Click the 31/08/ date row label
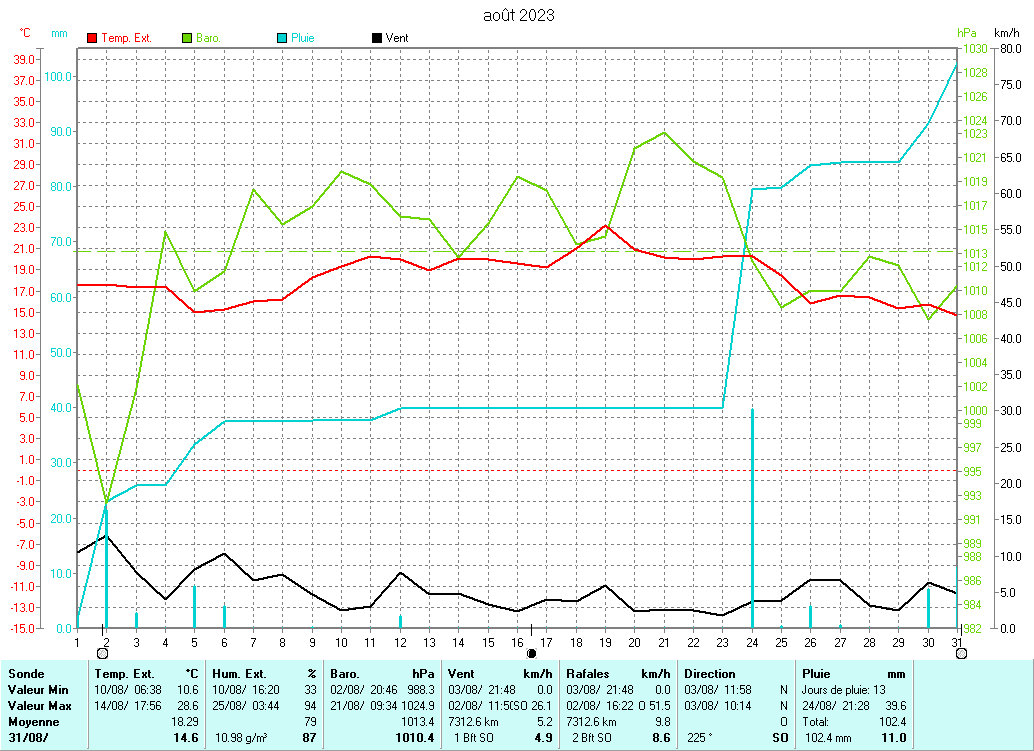1034x751 pixels. pos(26,738)
